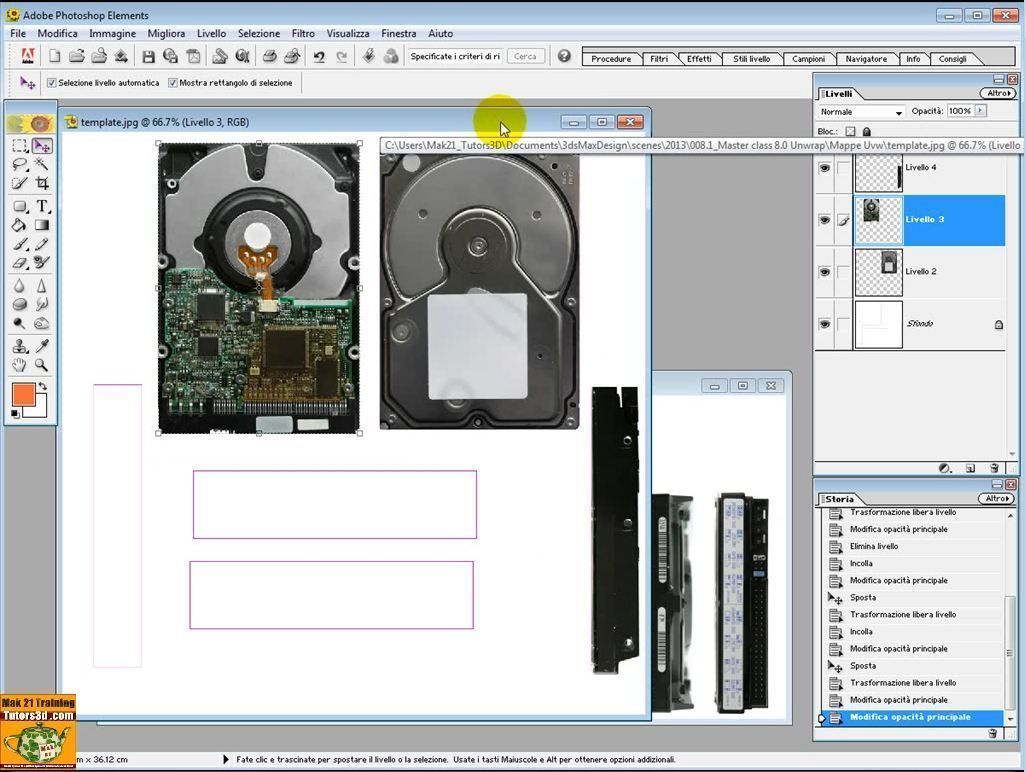Hide Livello 3 with its eye icon

824,220
